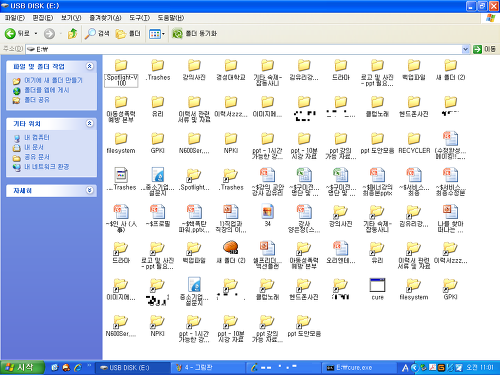Switch to E:\cure.exe taskbar button
Screen dimensions: 500x375
(x=358, y=368)
